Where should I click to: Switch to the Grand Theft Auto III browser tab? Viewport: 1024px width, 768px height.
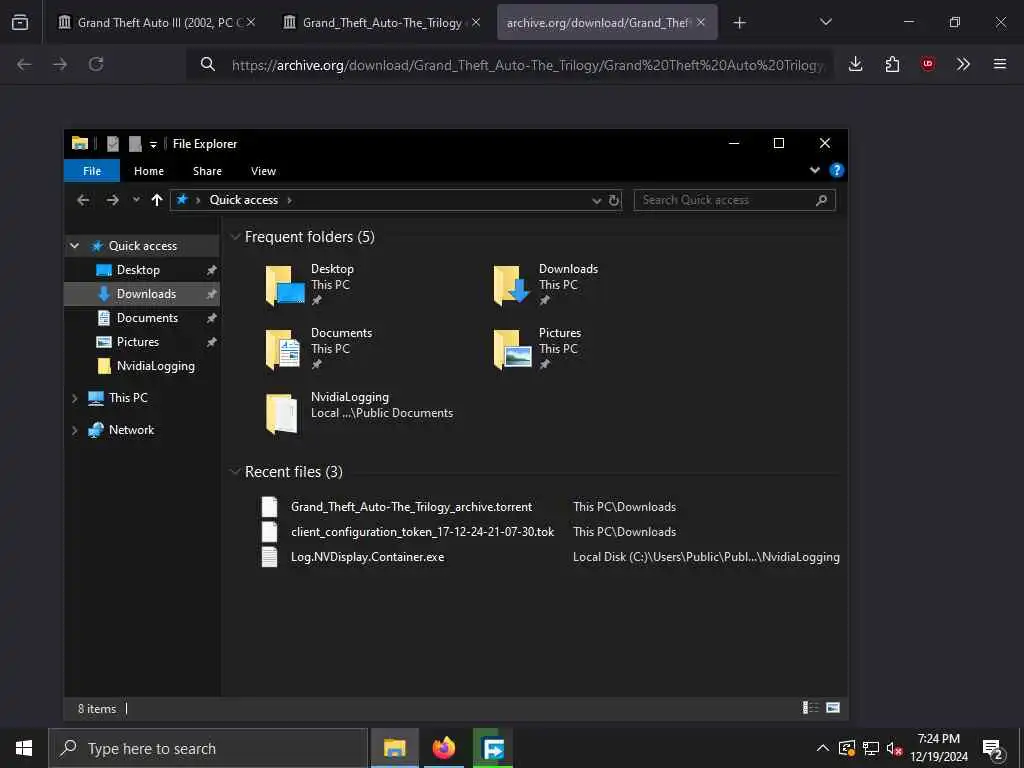153,23
